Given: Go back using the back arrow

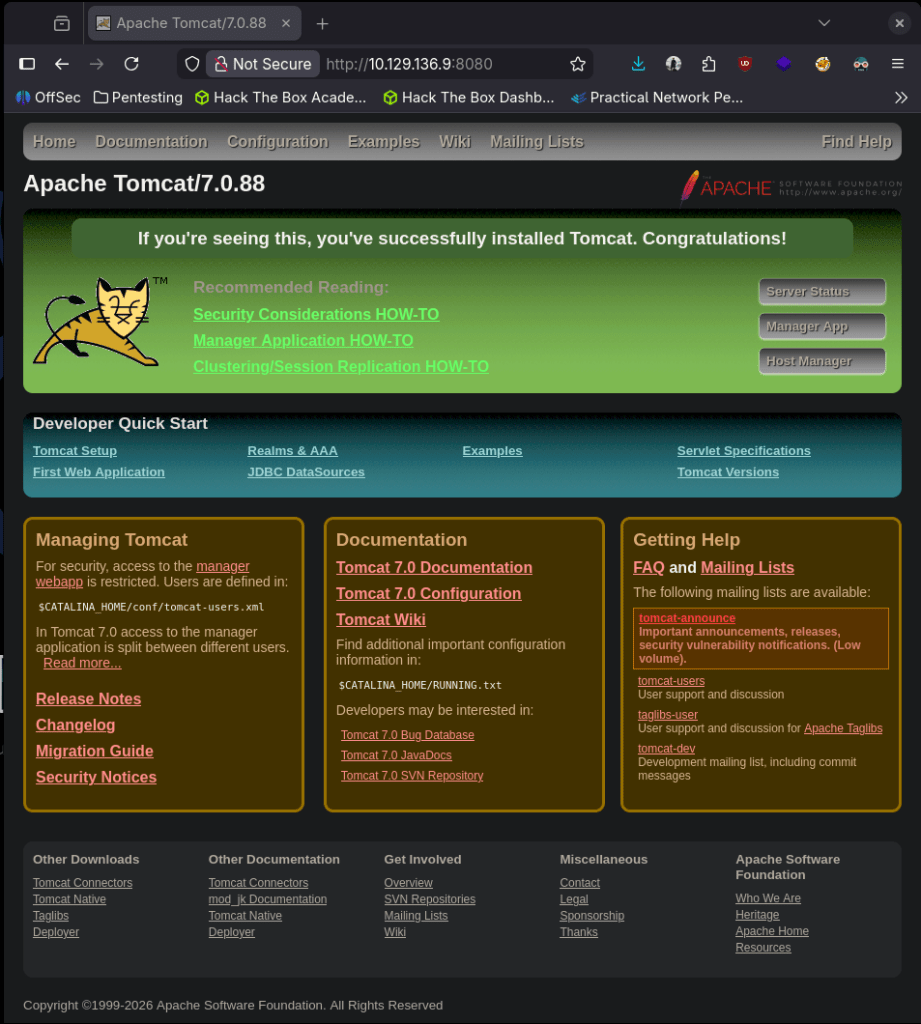Looking at the screenshot, I should tap(62, 64).
